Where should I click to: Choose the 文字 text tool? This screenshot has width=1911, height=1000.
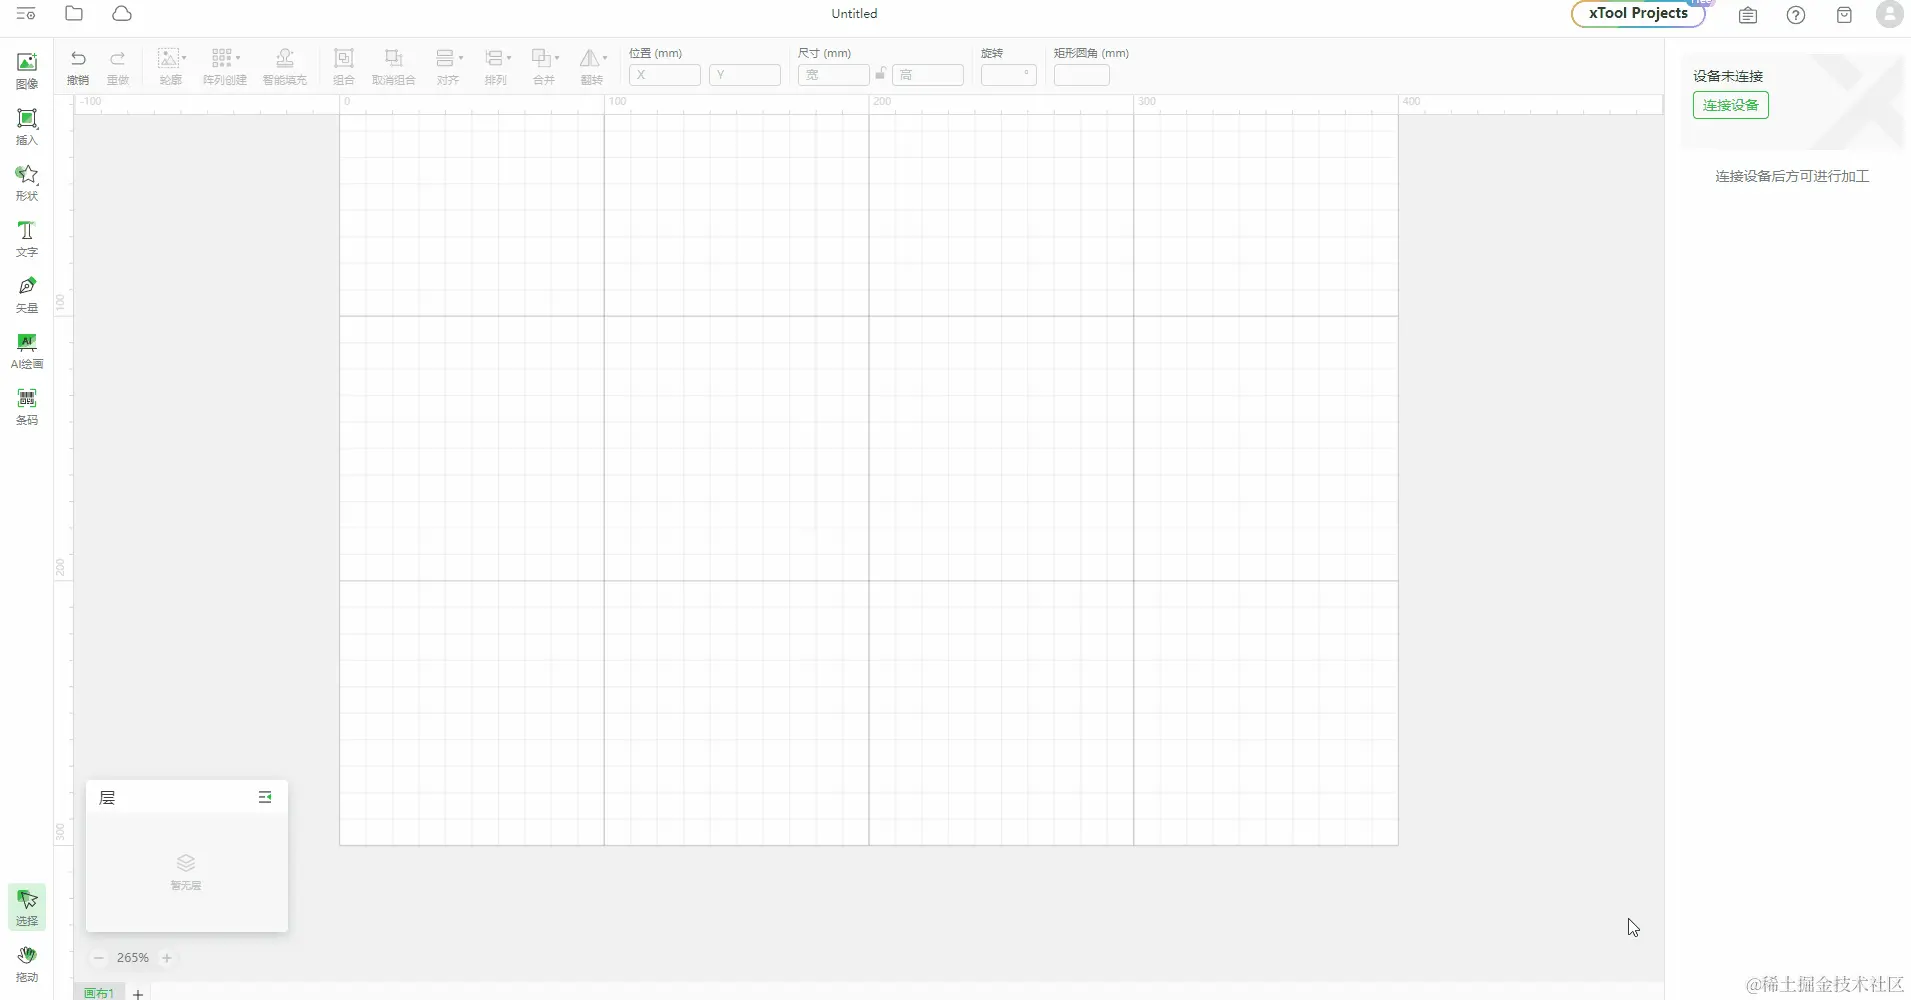[x=27, y=238]
